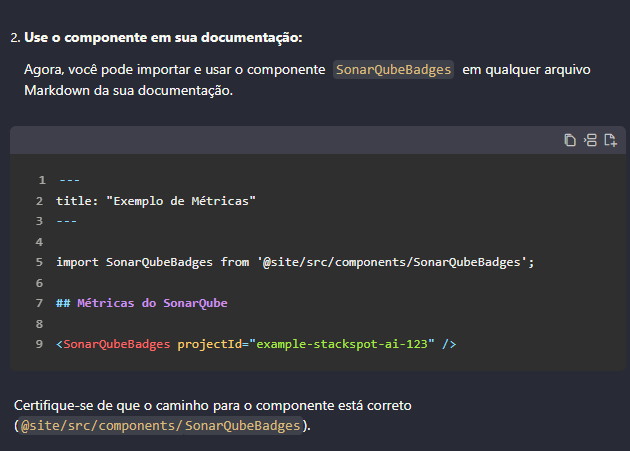This screenshot has height=451, width=630.
Task: Click heading 'Use o componente em sua documentação:'
Action: pos(163,37)
